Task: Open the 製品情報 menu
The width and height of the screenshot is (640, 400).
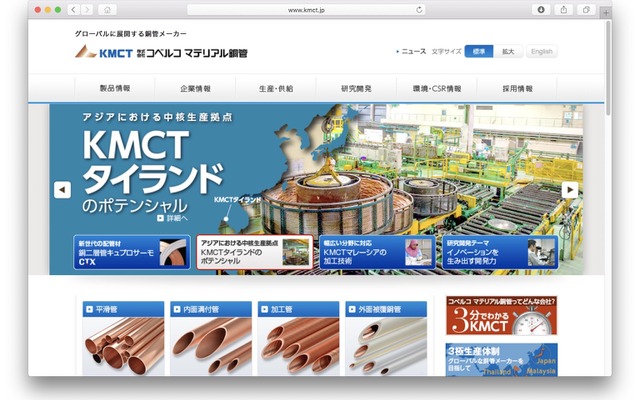Action: [115, 88]
